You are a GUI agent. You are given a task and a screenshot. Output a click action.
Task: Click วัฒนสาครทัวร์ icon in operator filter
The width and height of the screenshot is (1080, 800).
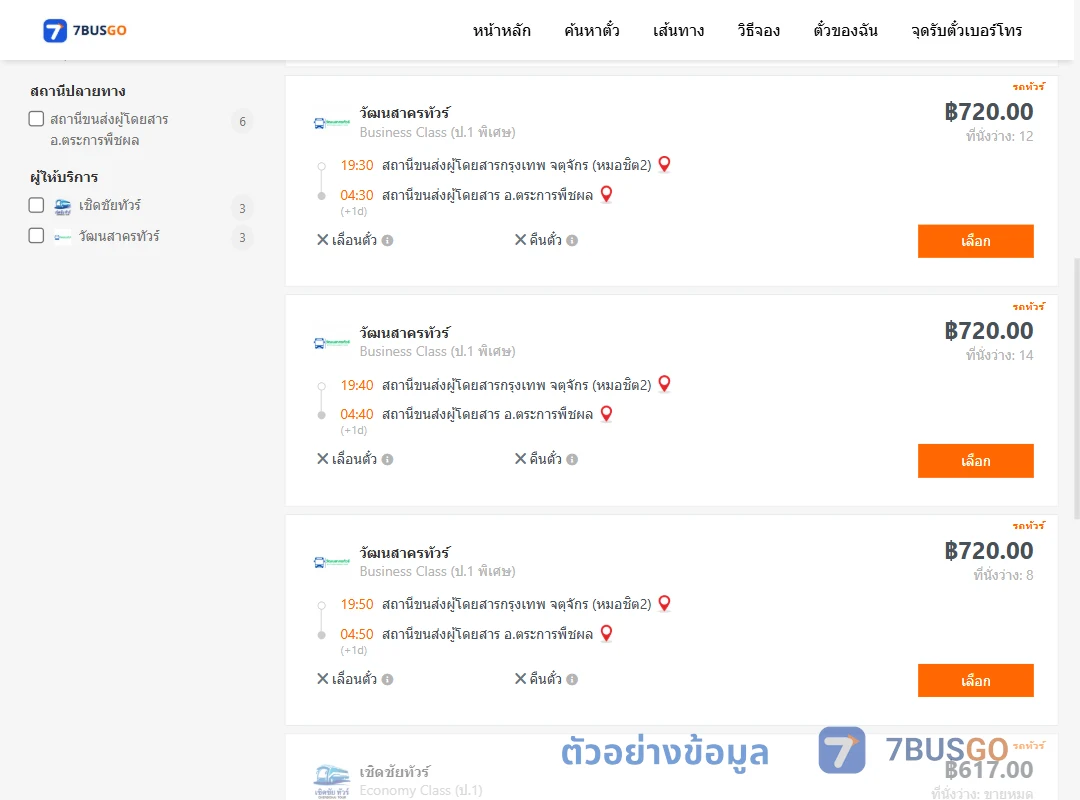pyautogui.click(x=63, y=237)
